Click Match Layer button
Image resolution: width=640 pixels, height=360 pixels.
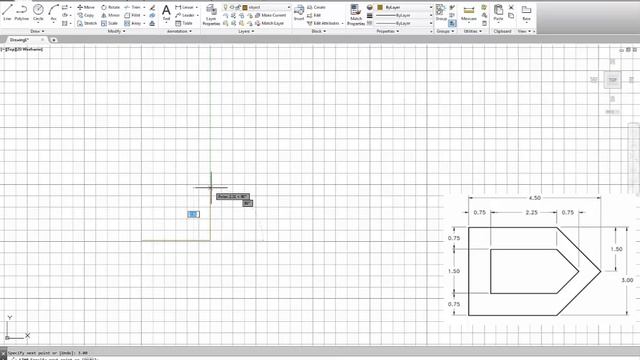tap(269, 23)
